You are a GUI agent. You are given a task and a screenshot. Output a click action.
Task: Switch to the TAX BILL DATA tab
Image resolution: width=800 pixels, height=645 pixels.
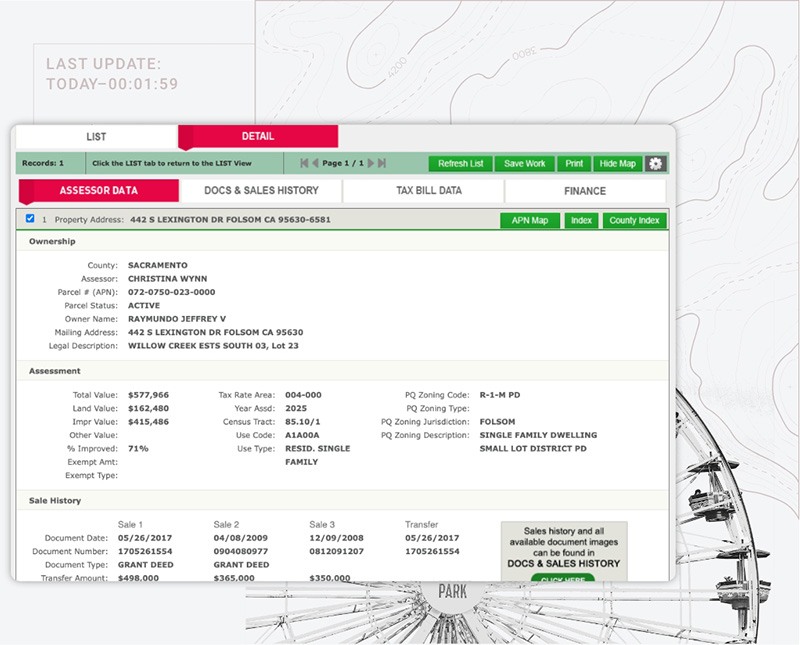click(429, 190)
